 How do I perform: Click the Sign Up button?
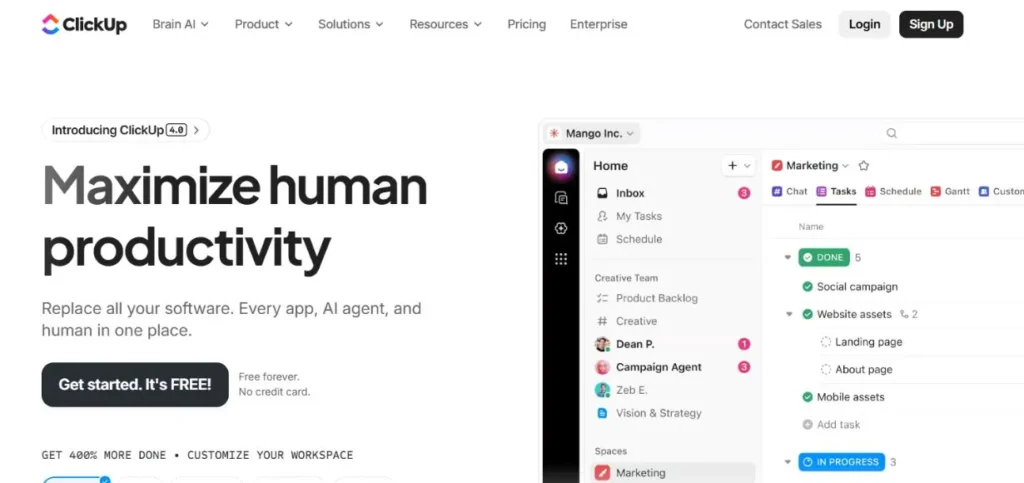point(931,24)
